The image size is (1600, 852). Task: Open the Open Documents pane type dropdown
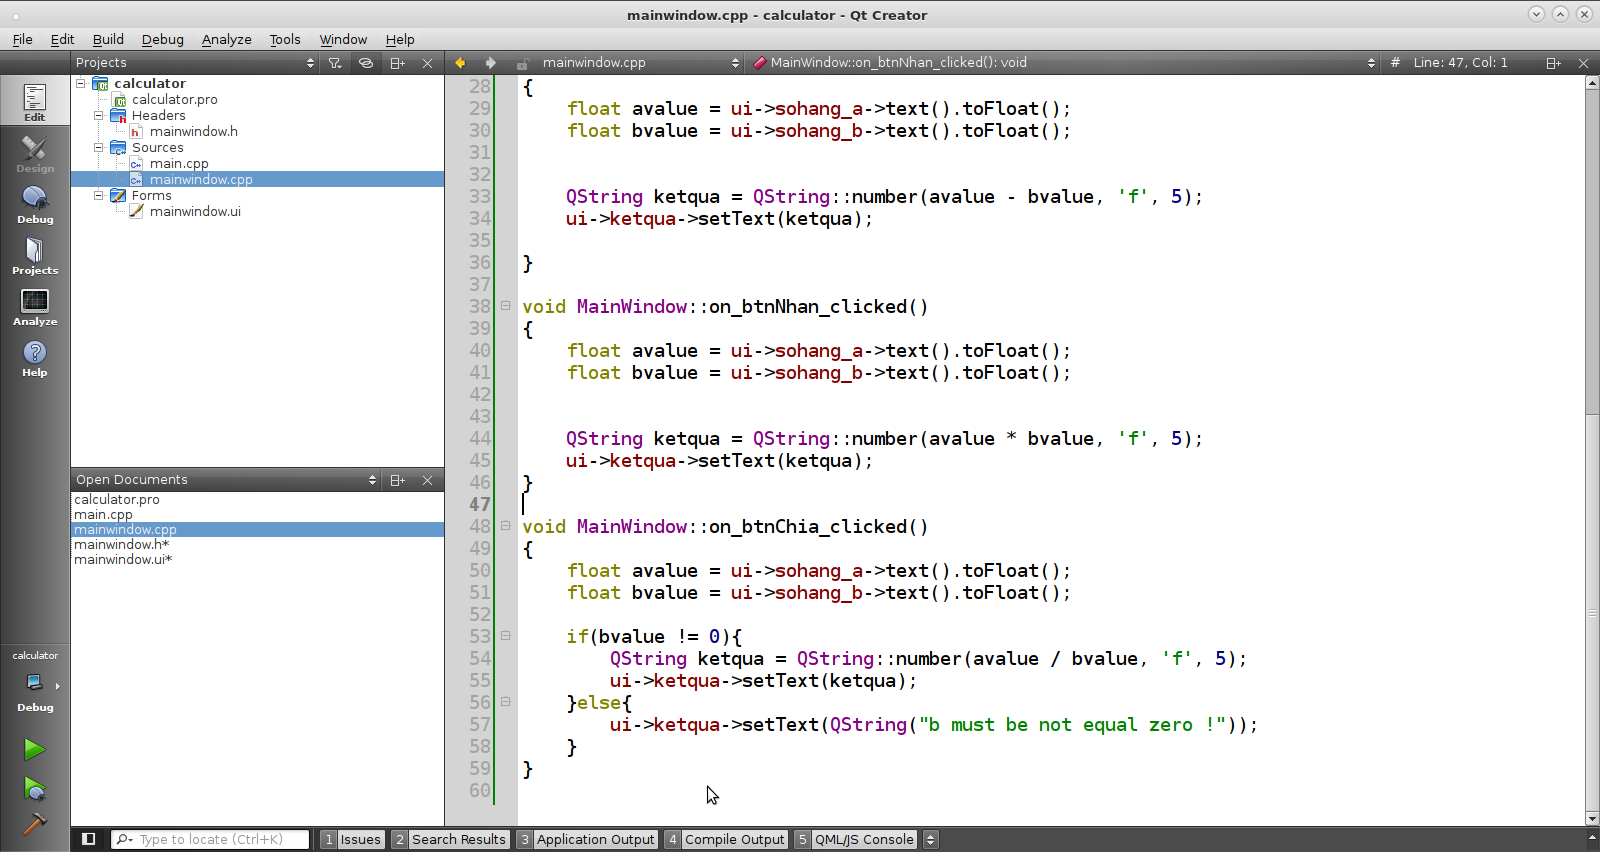pos(226,480)
